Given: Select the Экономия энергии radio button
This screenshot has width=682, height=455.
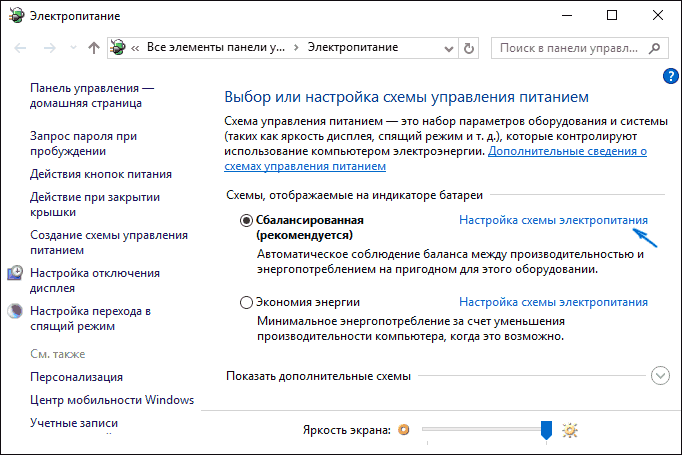Looking at the screenshot, I should click(x=246, y=302).
